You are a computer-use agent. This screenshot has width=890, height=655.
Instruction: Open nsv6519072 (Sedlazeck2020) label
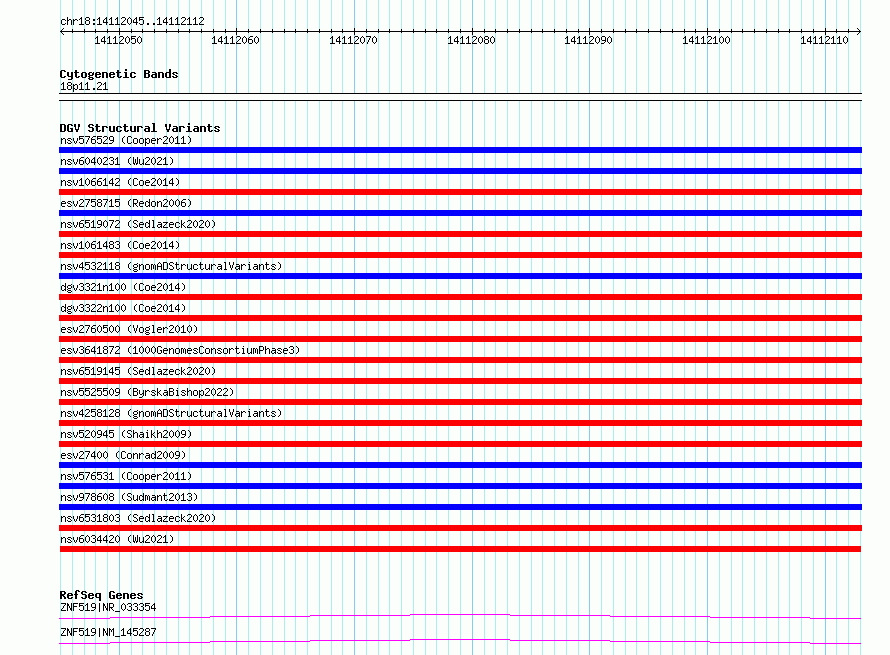(138, 224)
